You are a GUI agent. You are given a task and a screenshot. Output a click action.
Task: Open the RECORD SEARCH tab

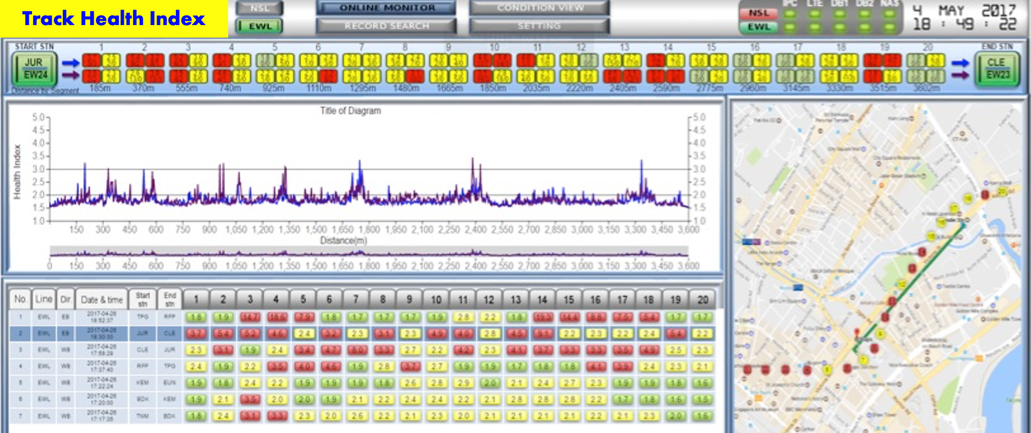[x=387, y=26]
